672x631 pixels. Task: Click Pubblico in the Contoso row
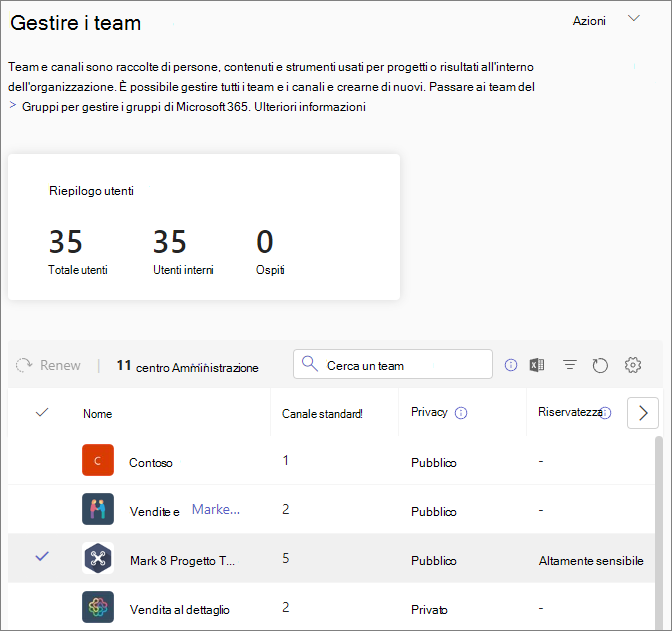pyautogui.click(x=434, y=463)
